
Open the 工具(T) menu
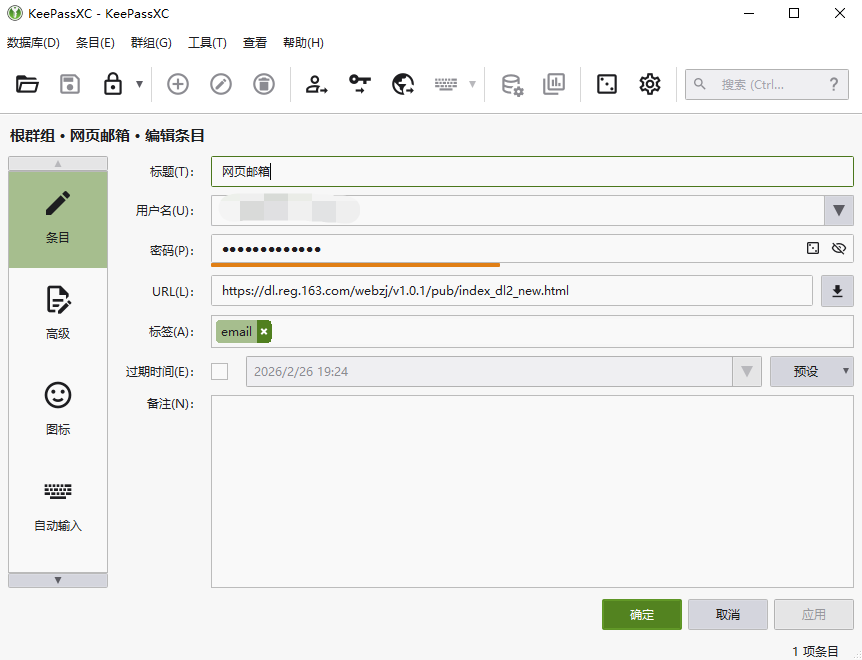pyautogui.click(x=207, y=43)
